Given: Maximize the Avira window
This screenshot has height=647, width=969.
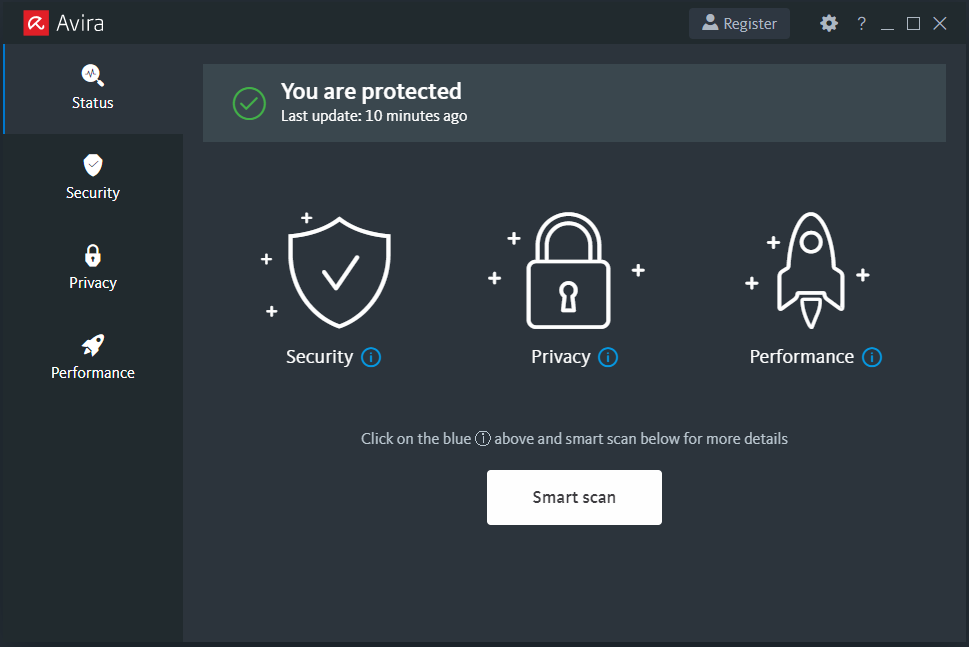Looking at the screenshot, I should coord(913,23).
